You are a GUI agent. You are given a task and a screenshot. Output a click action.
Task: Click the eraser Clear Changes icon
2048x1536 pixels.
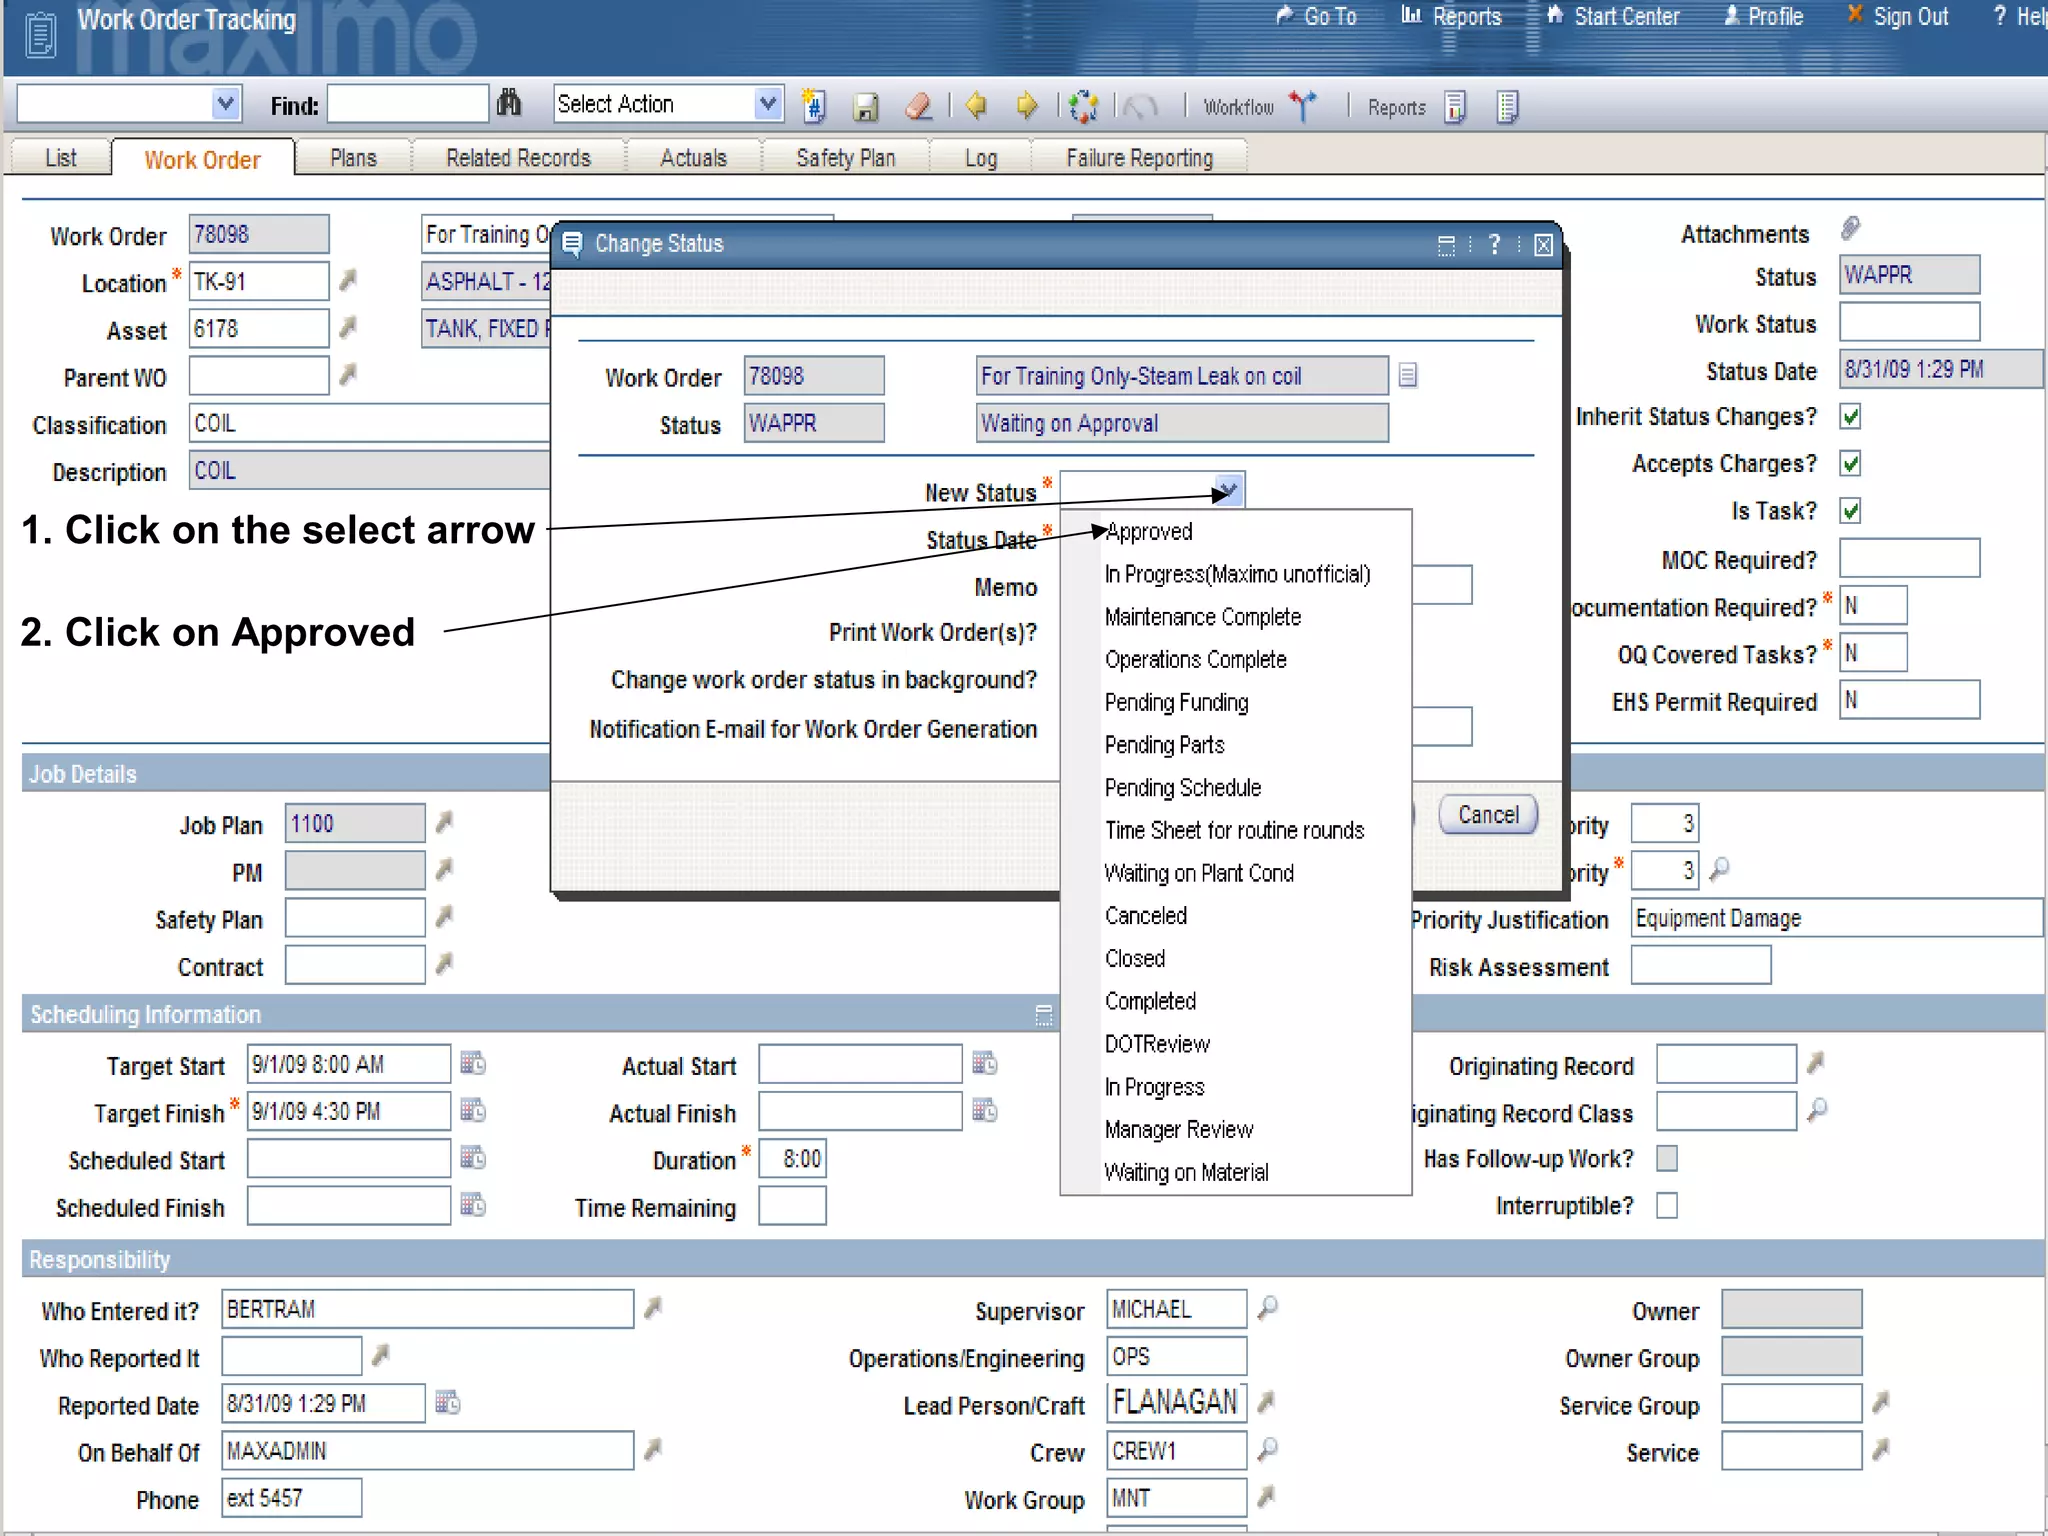coord(918,106)
